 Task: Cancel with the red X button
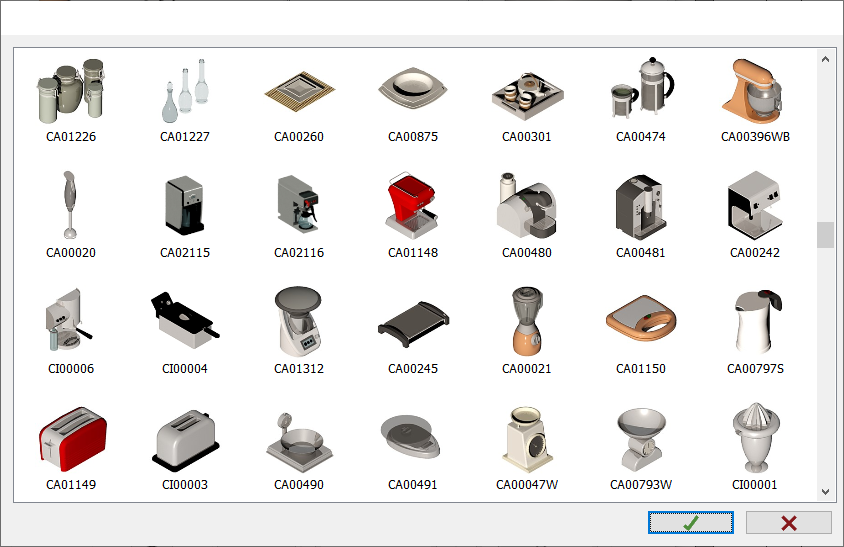pyautogui.click(x=789, y=522)
